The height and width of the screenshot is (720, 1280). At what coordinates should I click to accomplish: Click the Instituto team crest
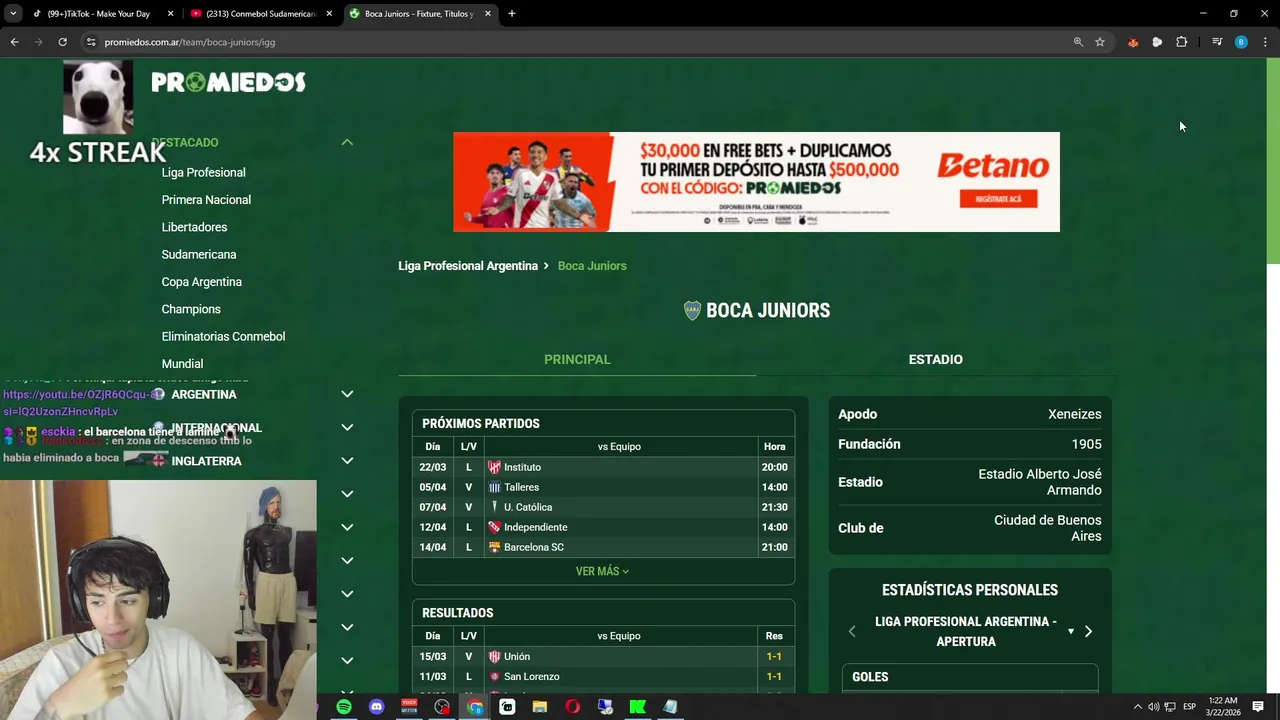tap(494, 467)
